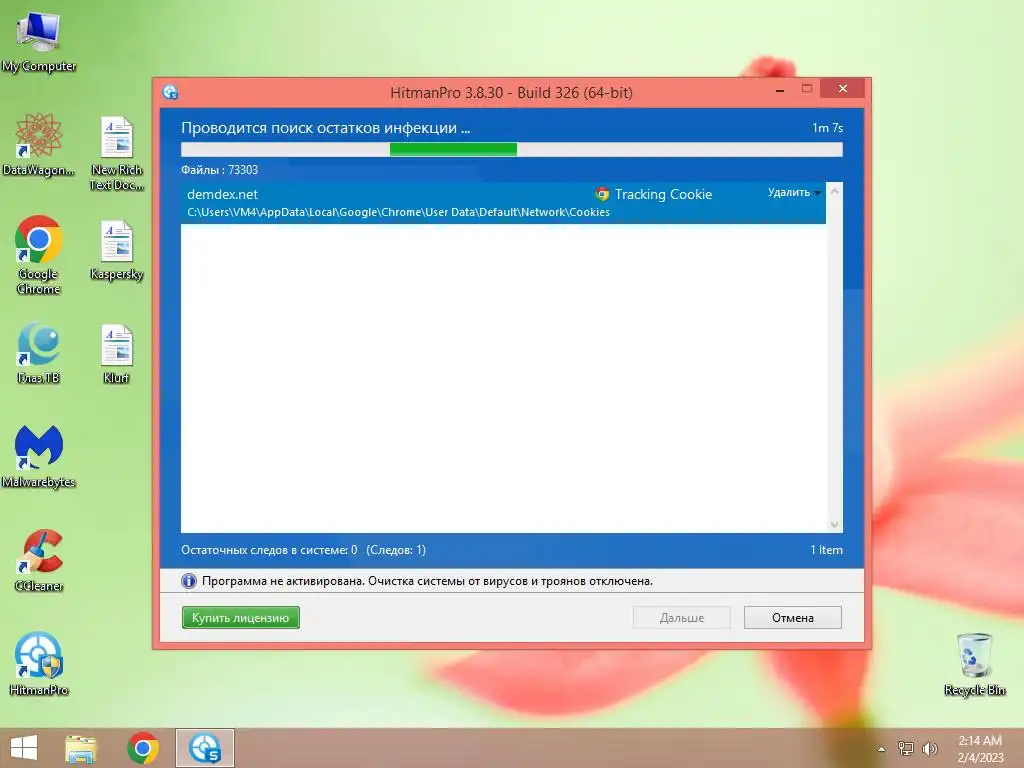Screen dimensions: 1024x768
Task: Open the Удалить action dropdown
Action: tap(794, 192)
